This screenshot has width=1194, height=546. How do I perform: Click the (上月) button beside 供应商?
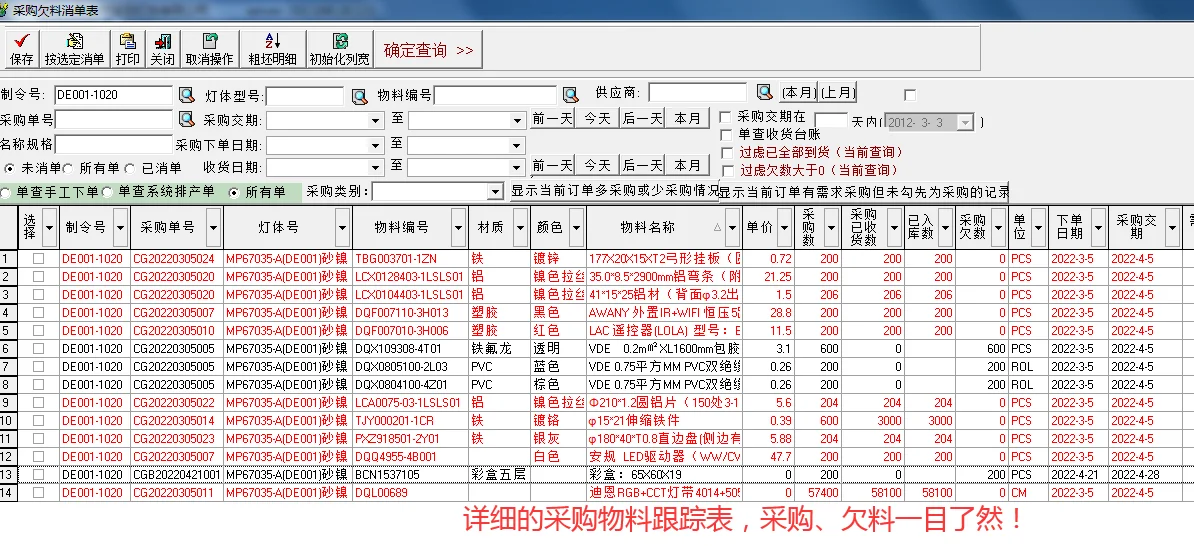(x=838, y=92)
